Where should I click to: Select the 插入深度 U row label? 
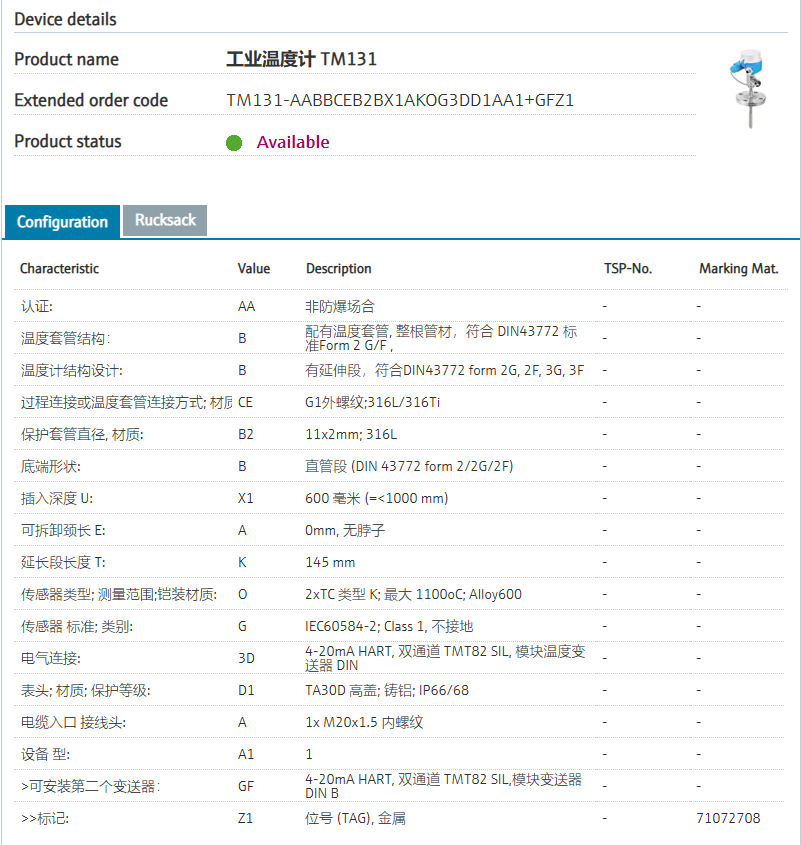[x=58, y=498]
